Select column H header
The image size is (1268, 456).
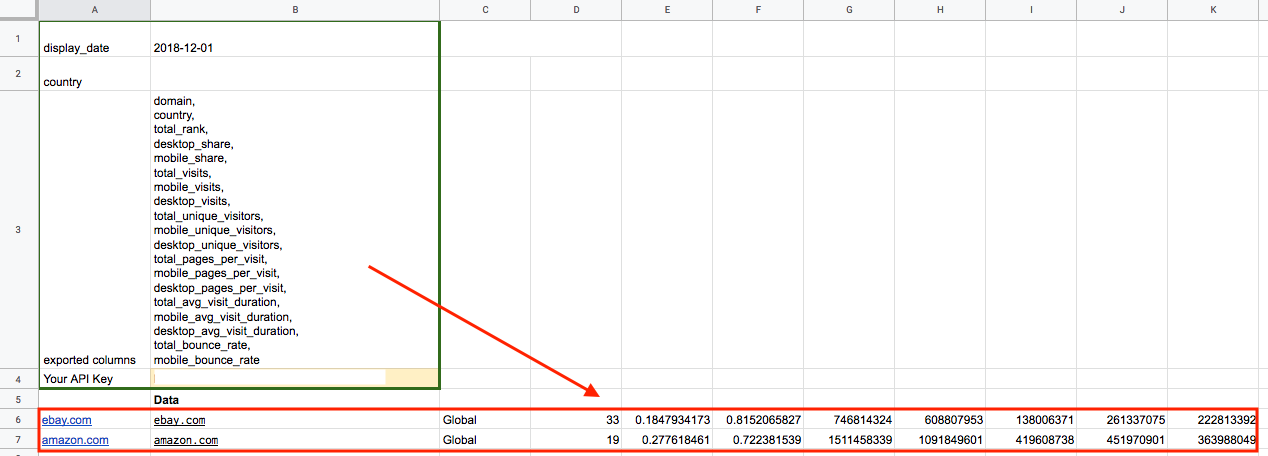pos(940,10)
